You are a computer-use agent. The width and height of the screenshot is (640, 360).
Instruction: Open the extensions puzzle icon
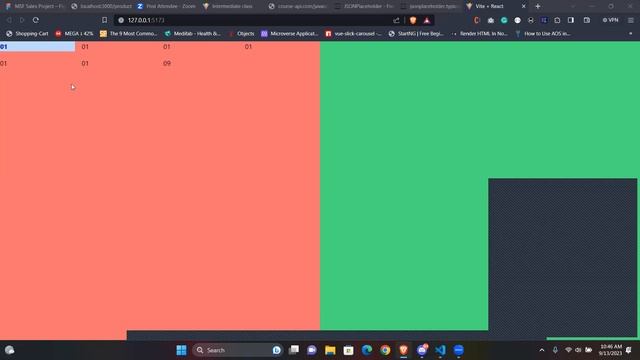[557, 20]
